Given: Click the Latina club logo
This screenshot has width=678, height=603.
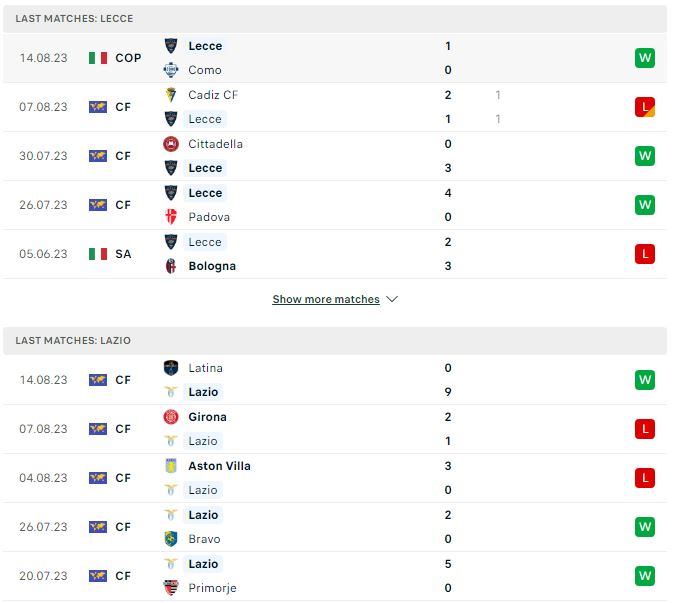Looking at the screenshot, I should point(171,368).
